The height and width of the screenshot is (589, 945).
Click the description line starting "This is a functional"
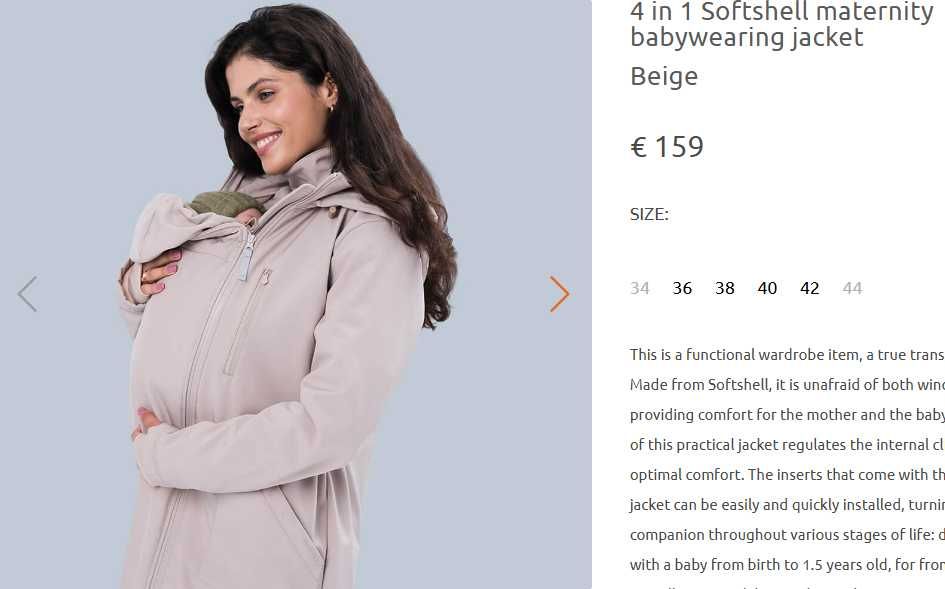point(787,355)
